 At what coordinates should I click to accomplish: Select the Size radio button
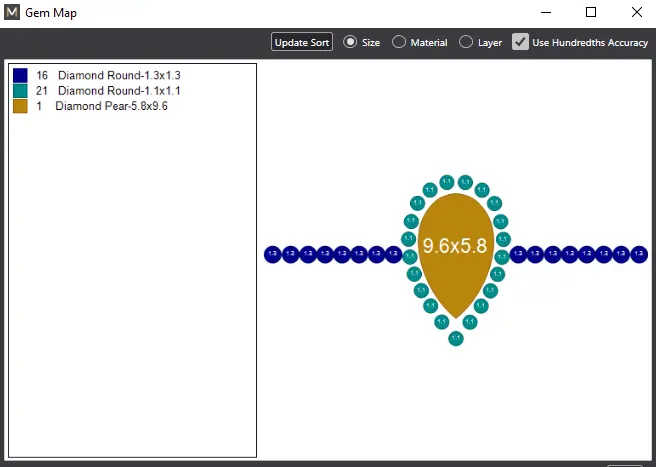[x=350, y=42]
